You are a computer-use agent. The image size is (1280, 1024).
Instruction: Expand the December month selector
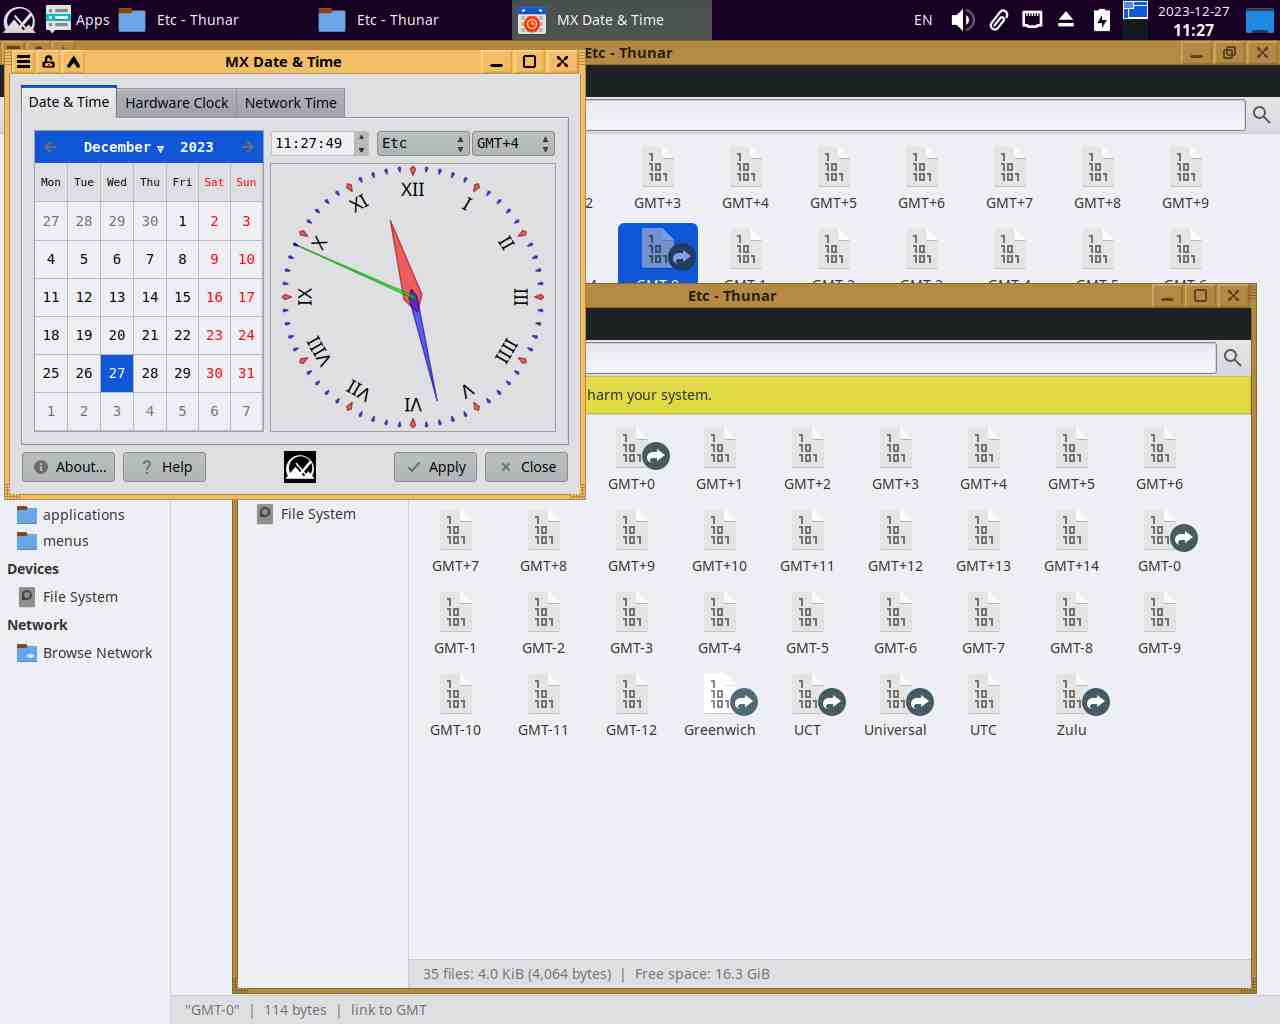point(123,147)
